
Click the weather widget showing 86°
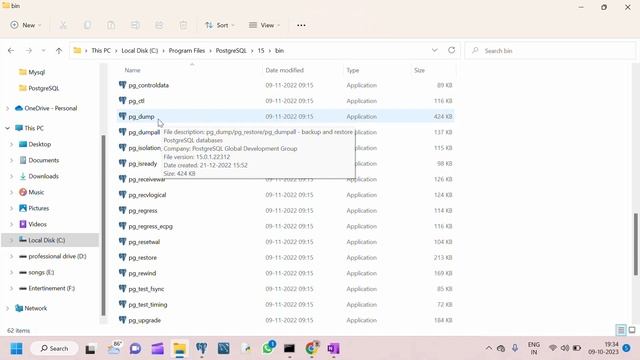click(x=114, y=348)
